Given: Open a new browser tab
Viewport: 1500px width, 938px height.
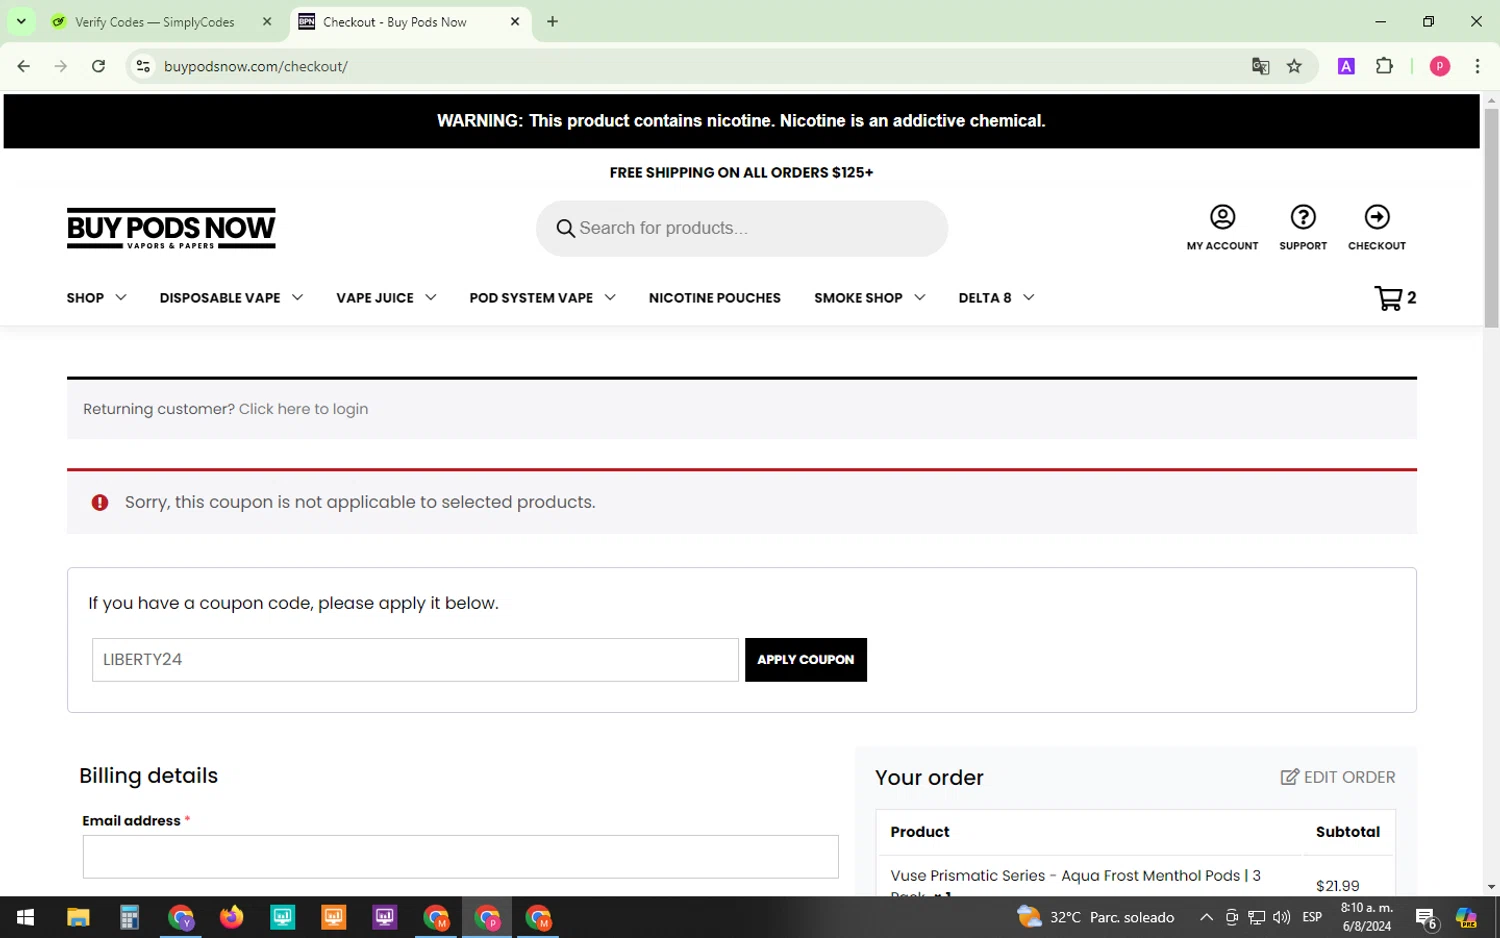Looking at the screenshot, I should point(552,21).
